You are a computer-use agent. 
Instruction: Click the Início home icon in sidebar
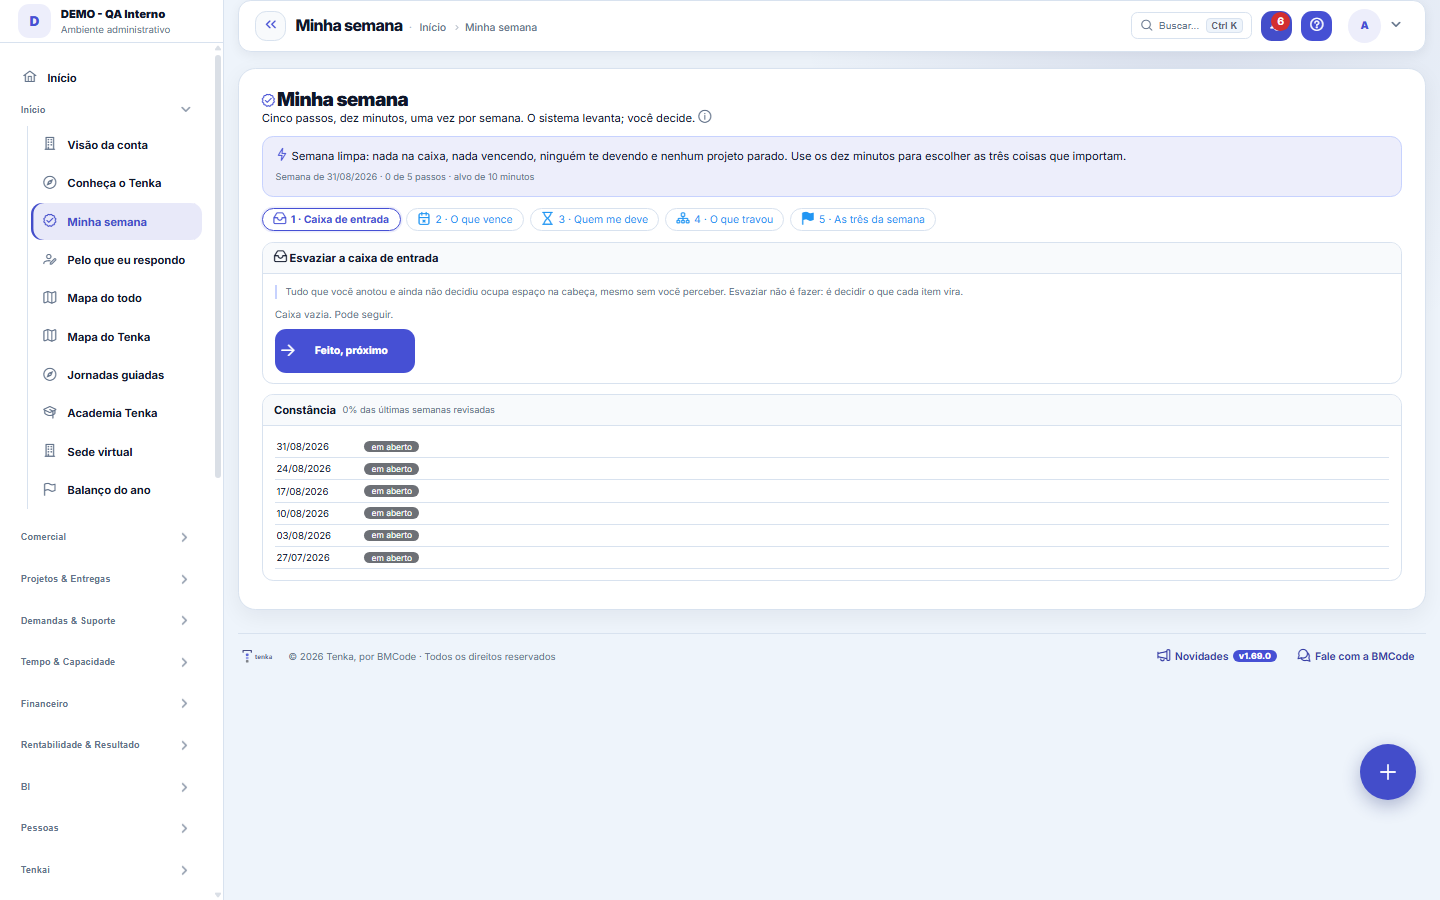30,77
